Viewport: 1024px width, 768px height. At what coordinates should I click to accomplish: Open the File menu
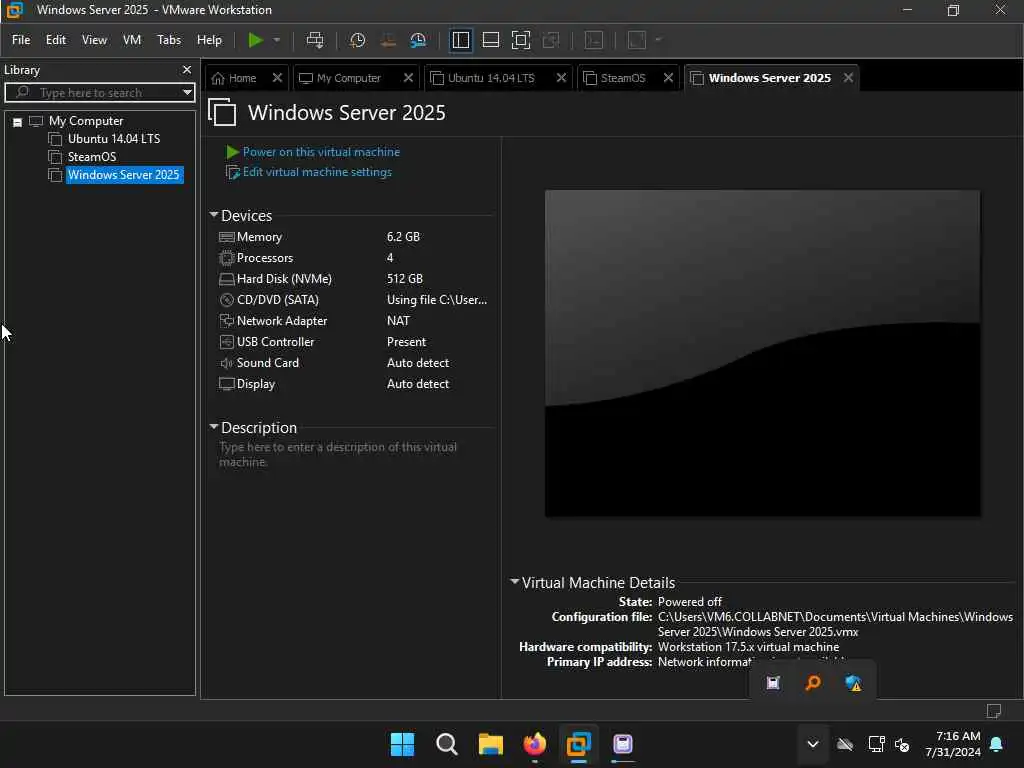click(21, 40)
